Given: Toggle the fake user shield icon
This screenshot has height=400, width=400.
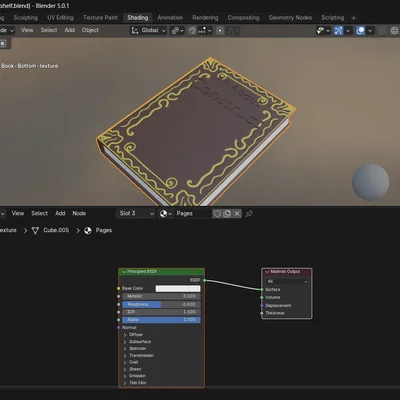Looking at the screenshot, I should [217, 214].
